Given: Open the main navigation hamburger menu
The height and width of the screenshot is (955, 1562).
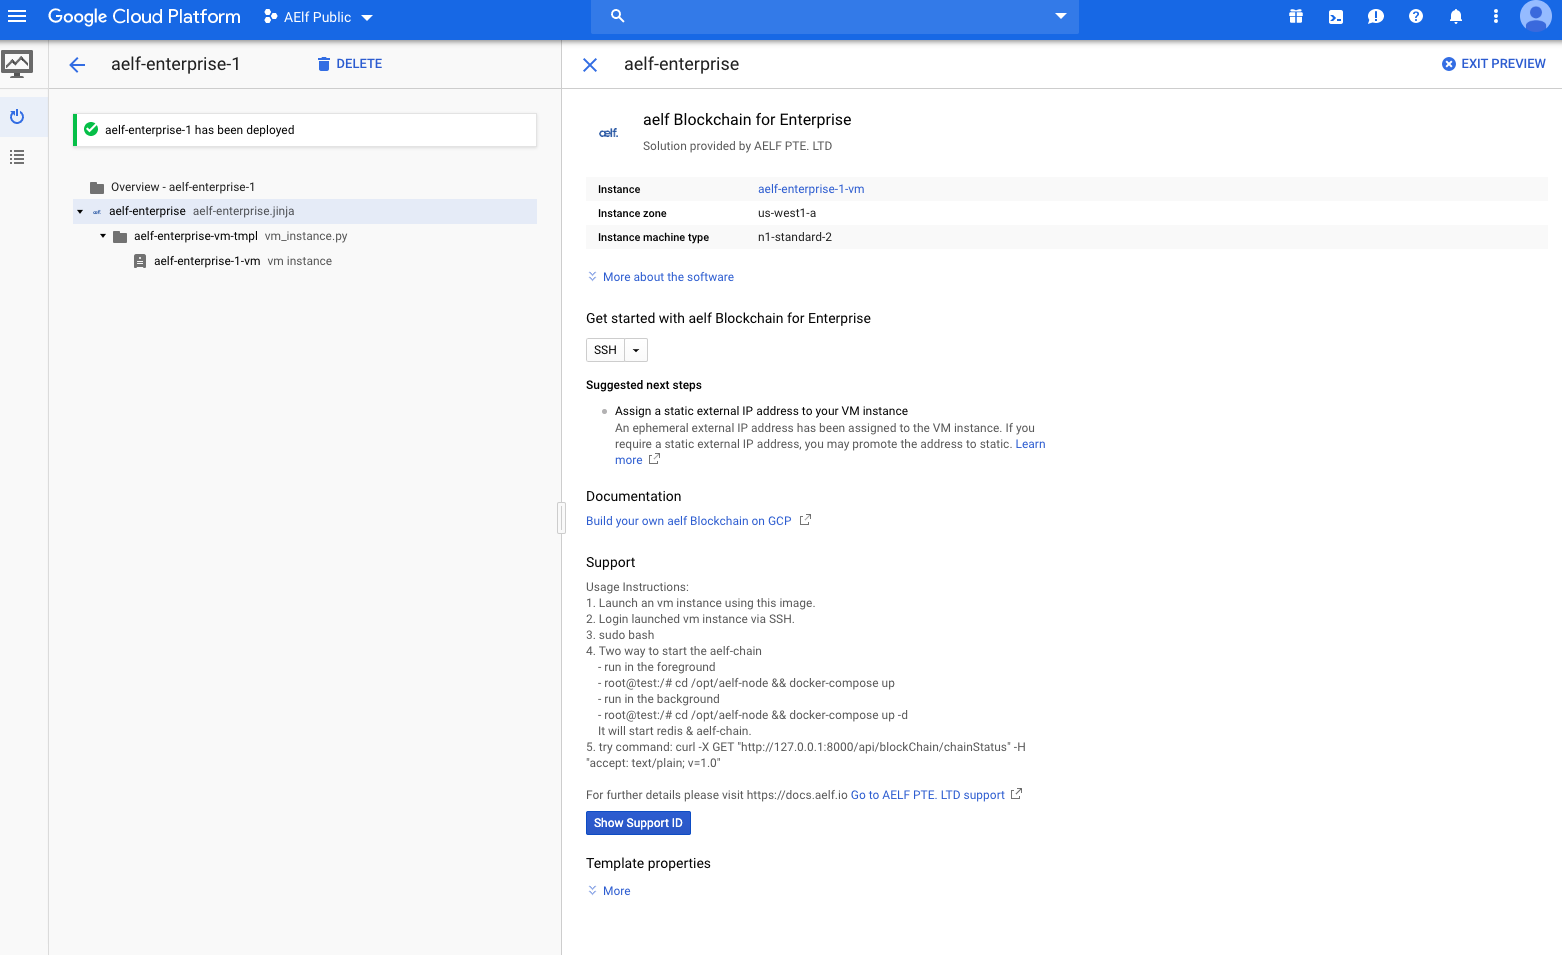Looking at the screenshot, I should [17, 17].
